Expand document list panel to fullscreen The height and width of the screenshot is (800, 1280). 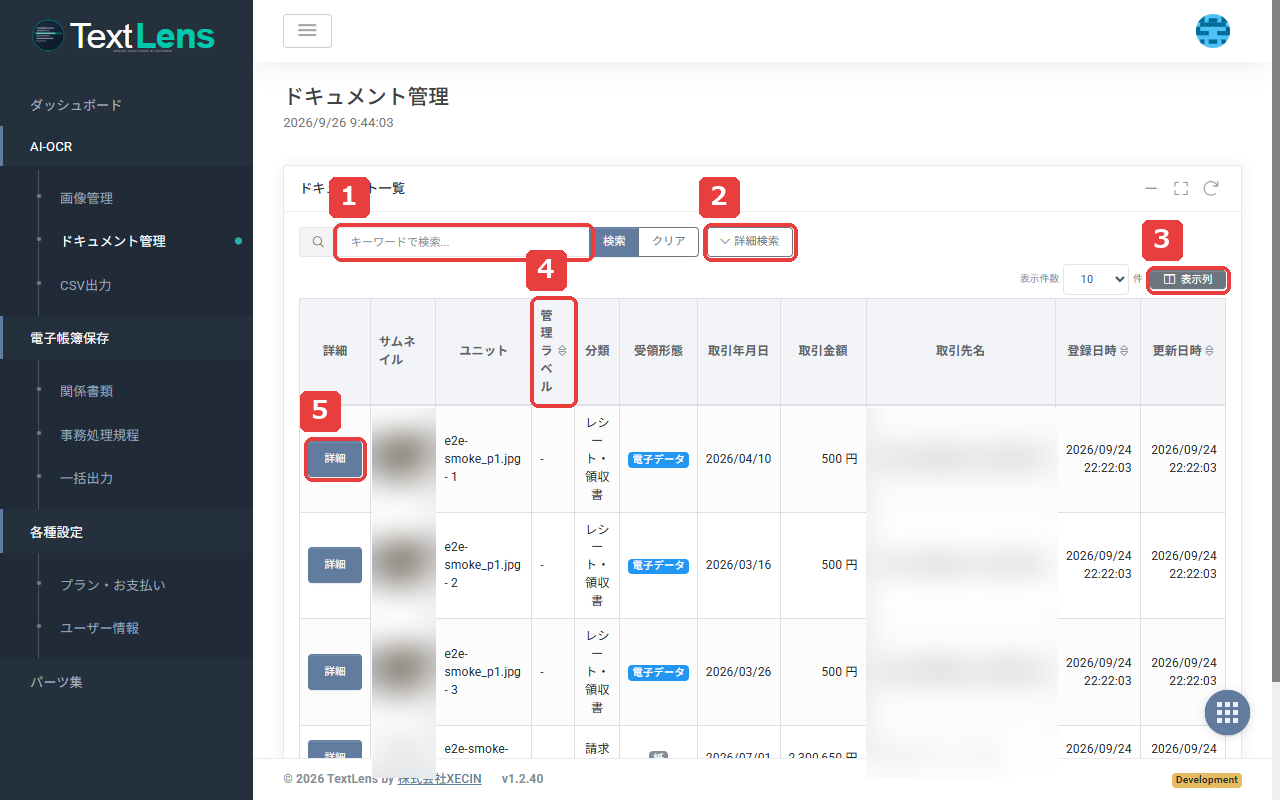pyautogui.click(x=1181, y=188)
